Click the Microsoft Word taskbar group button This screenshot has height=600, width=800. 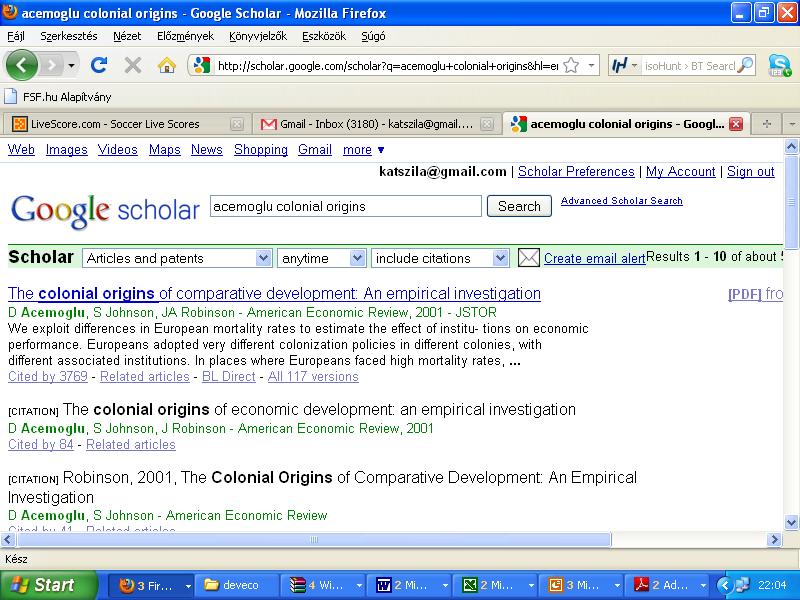pyautogui.click(x=410, y=585)
